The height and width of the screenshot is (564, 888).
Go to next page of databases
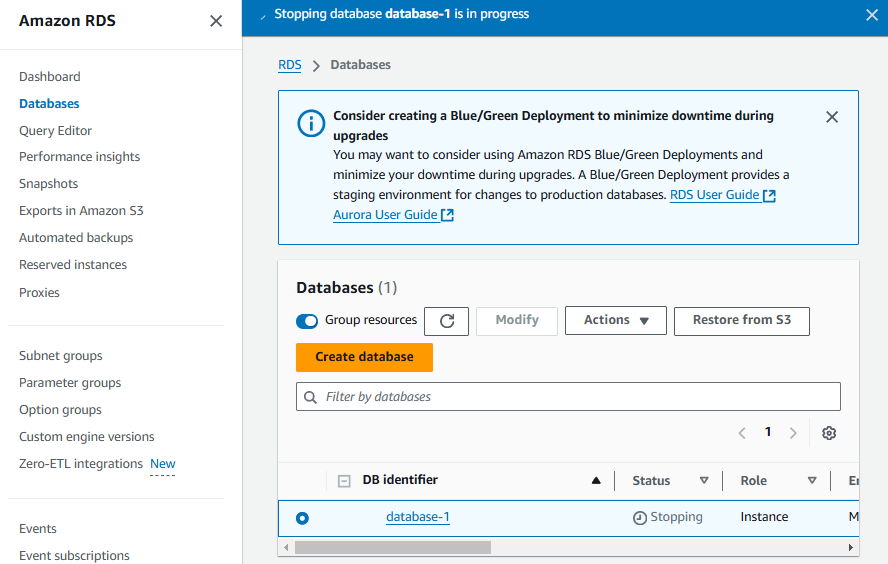(793, 433)
